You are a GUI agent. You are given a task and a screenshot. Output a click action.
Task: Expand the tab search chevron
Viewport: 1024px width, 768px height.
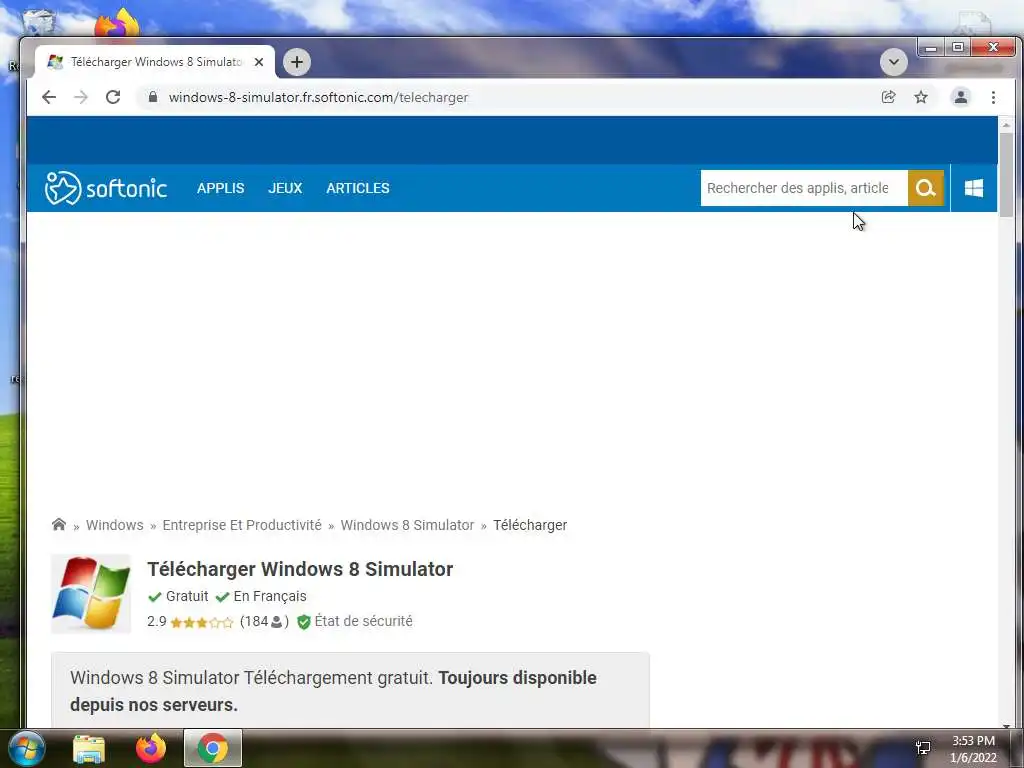click(893, 62)
